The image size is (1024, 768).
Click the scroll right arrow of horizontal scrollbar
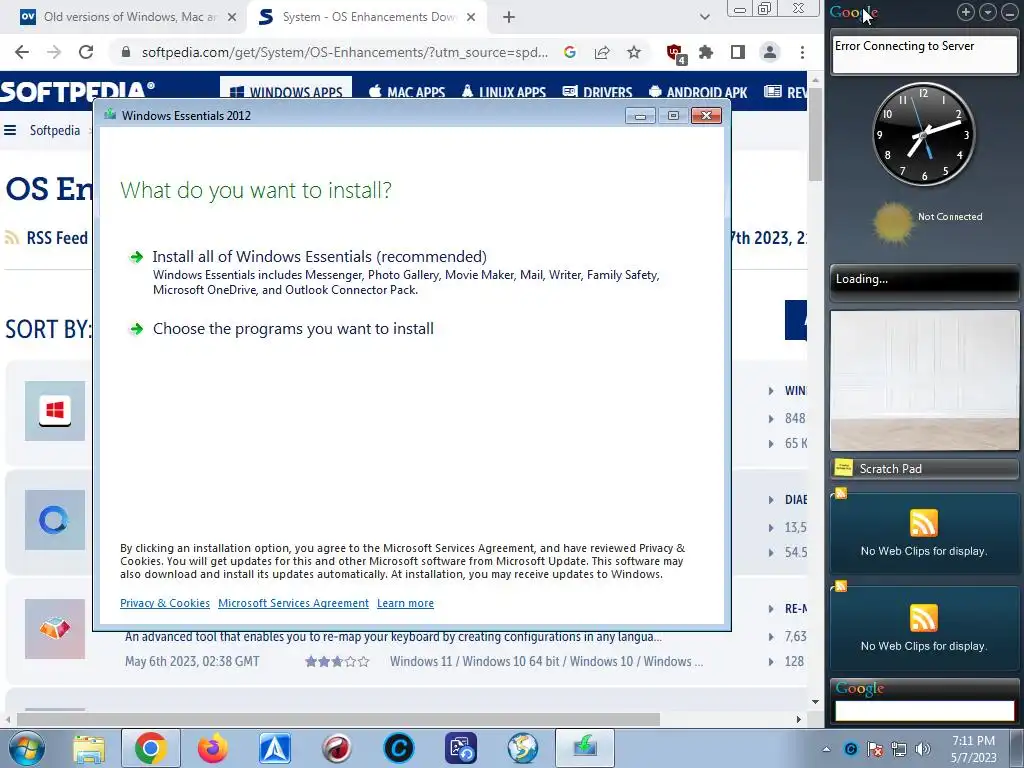click(x=798, y=720)
